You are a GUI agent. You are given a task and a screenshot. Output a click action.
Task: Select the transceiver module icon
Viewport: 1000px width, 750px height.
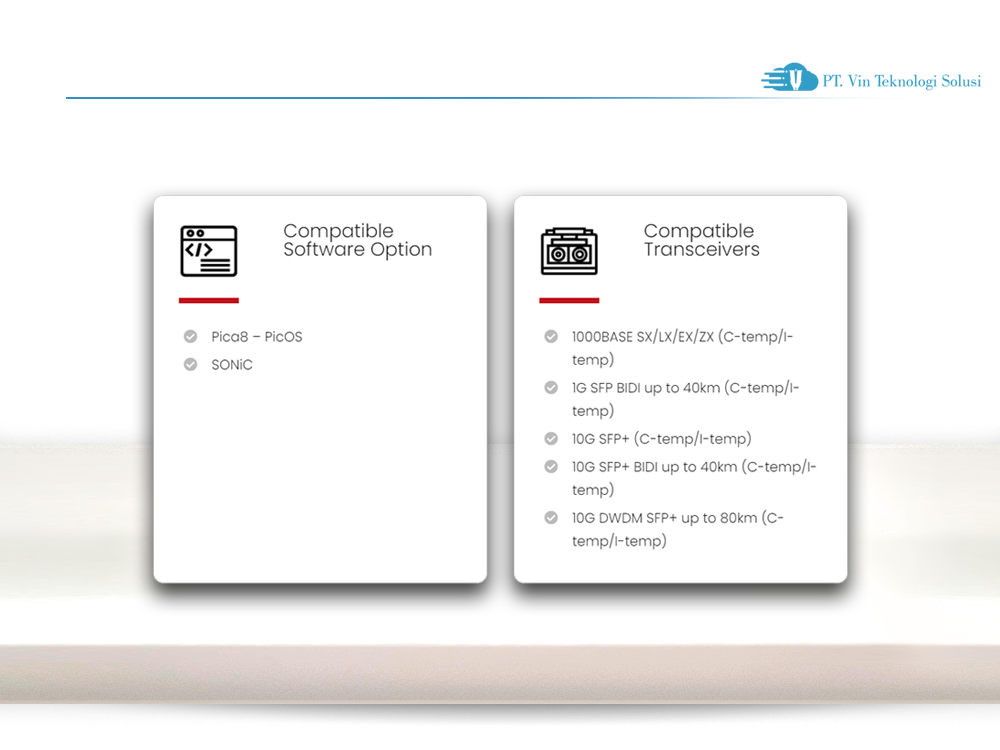pyautogui.click(x=569, y=251)
